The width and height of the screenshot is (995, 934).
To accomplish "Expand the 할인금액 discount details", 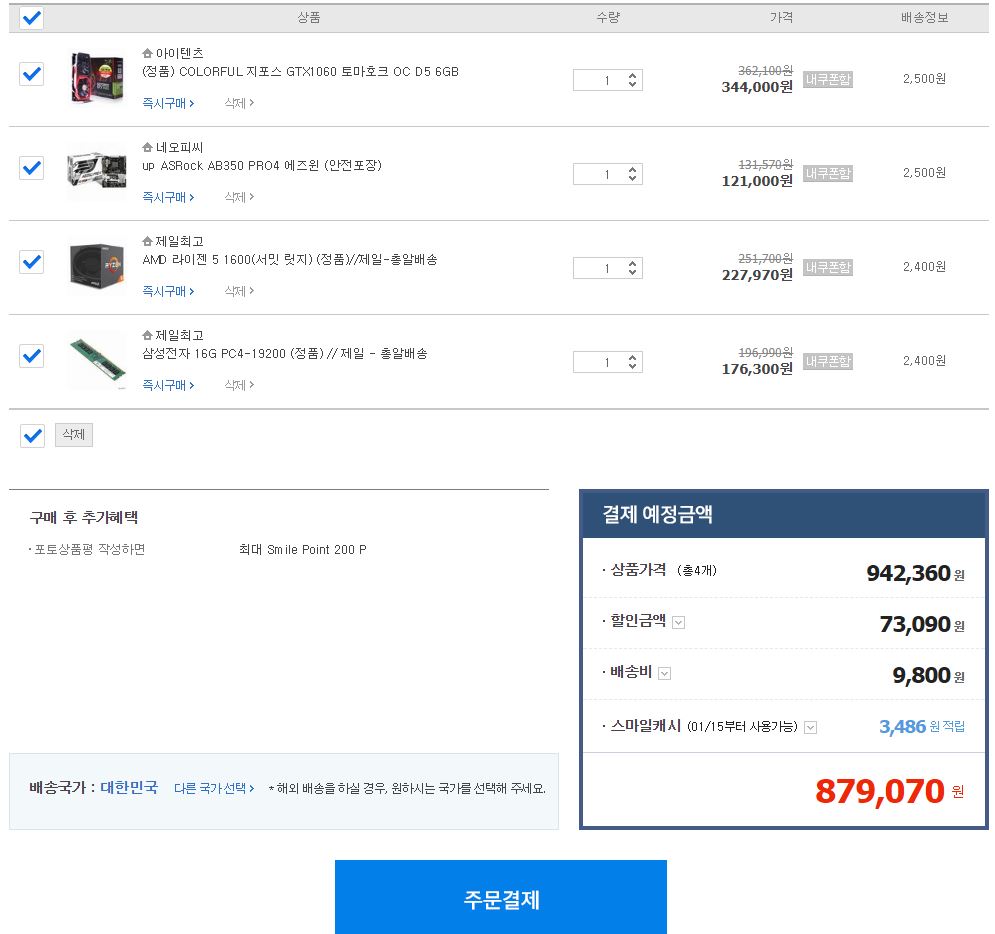I will [679, 622].
